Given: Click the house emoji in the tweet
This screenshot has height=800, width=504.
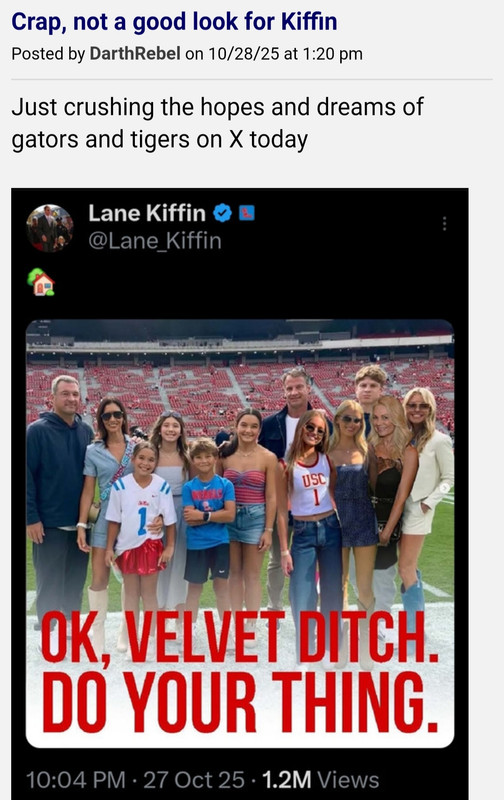Looking at the screenshot, I should coord(41,282).
